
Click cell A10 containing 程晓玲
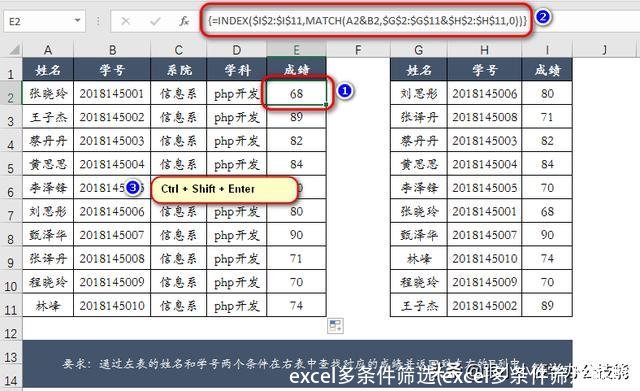48,282
